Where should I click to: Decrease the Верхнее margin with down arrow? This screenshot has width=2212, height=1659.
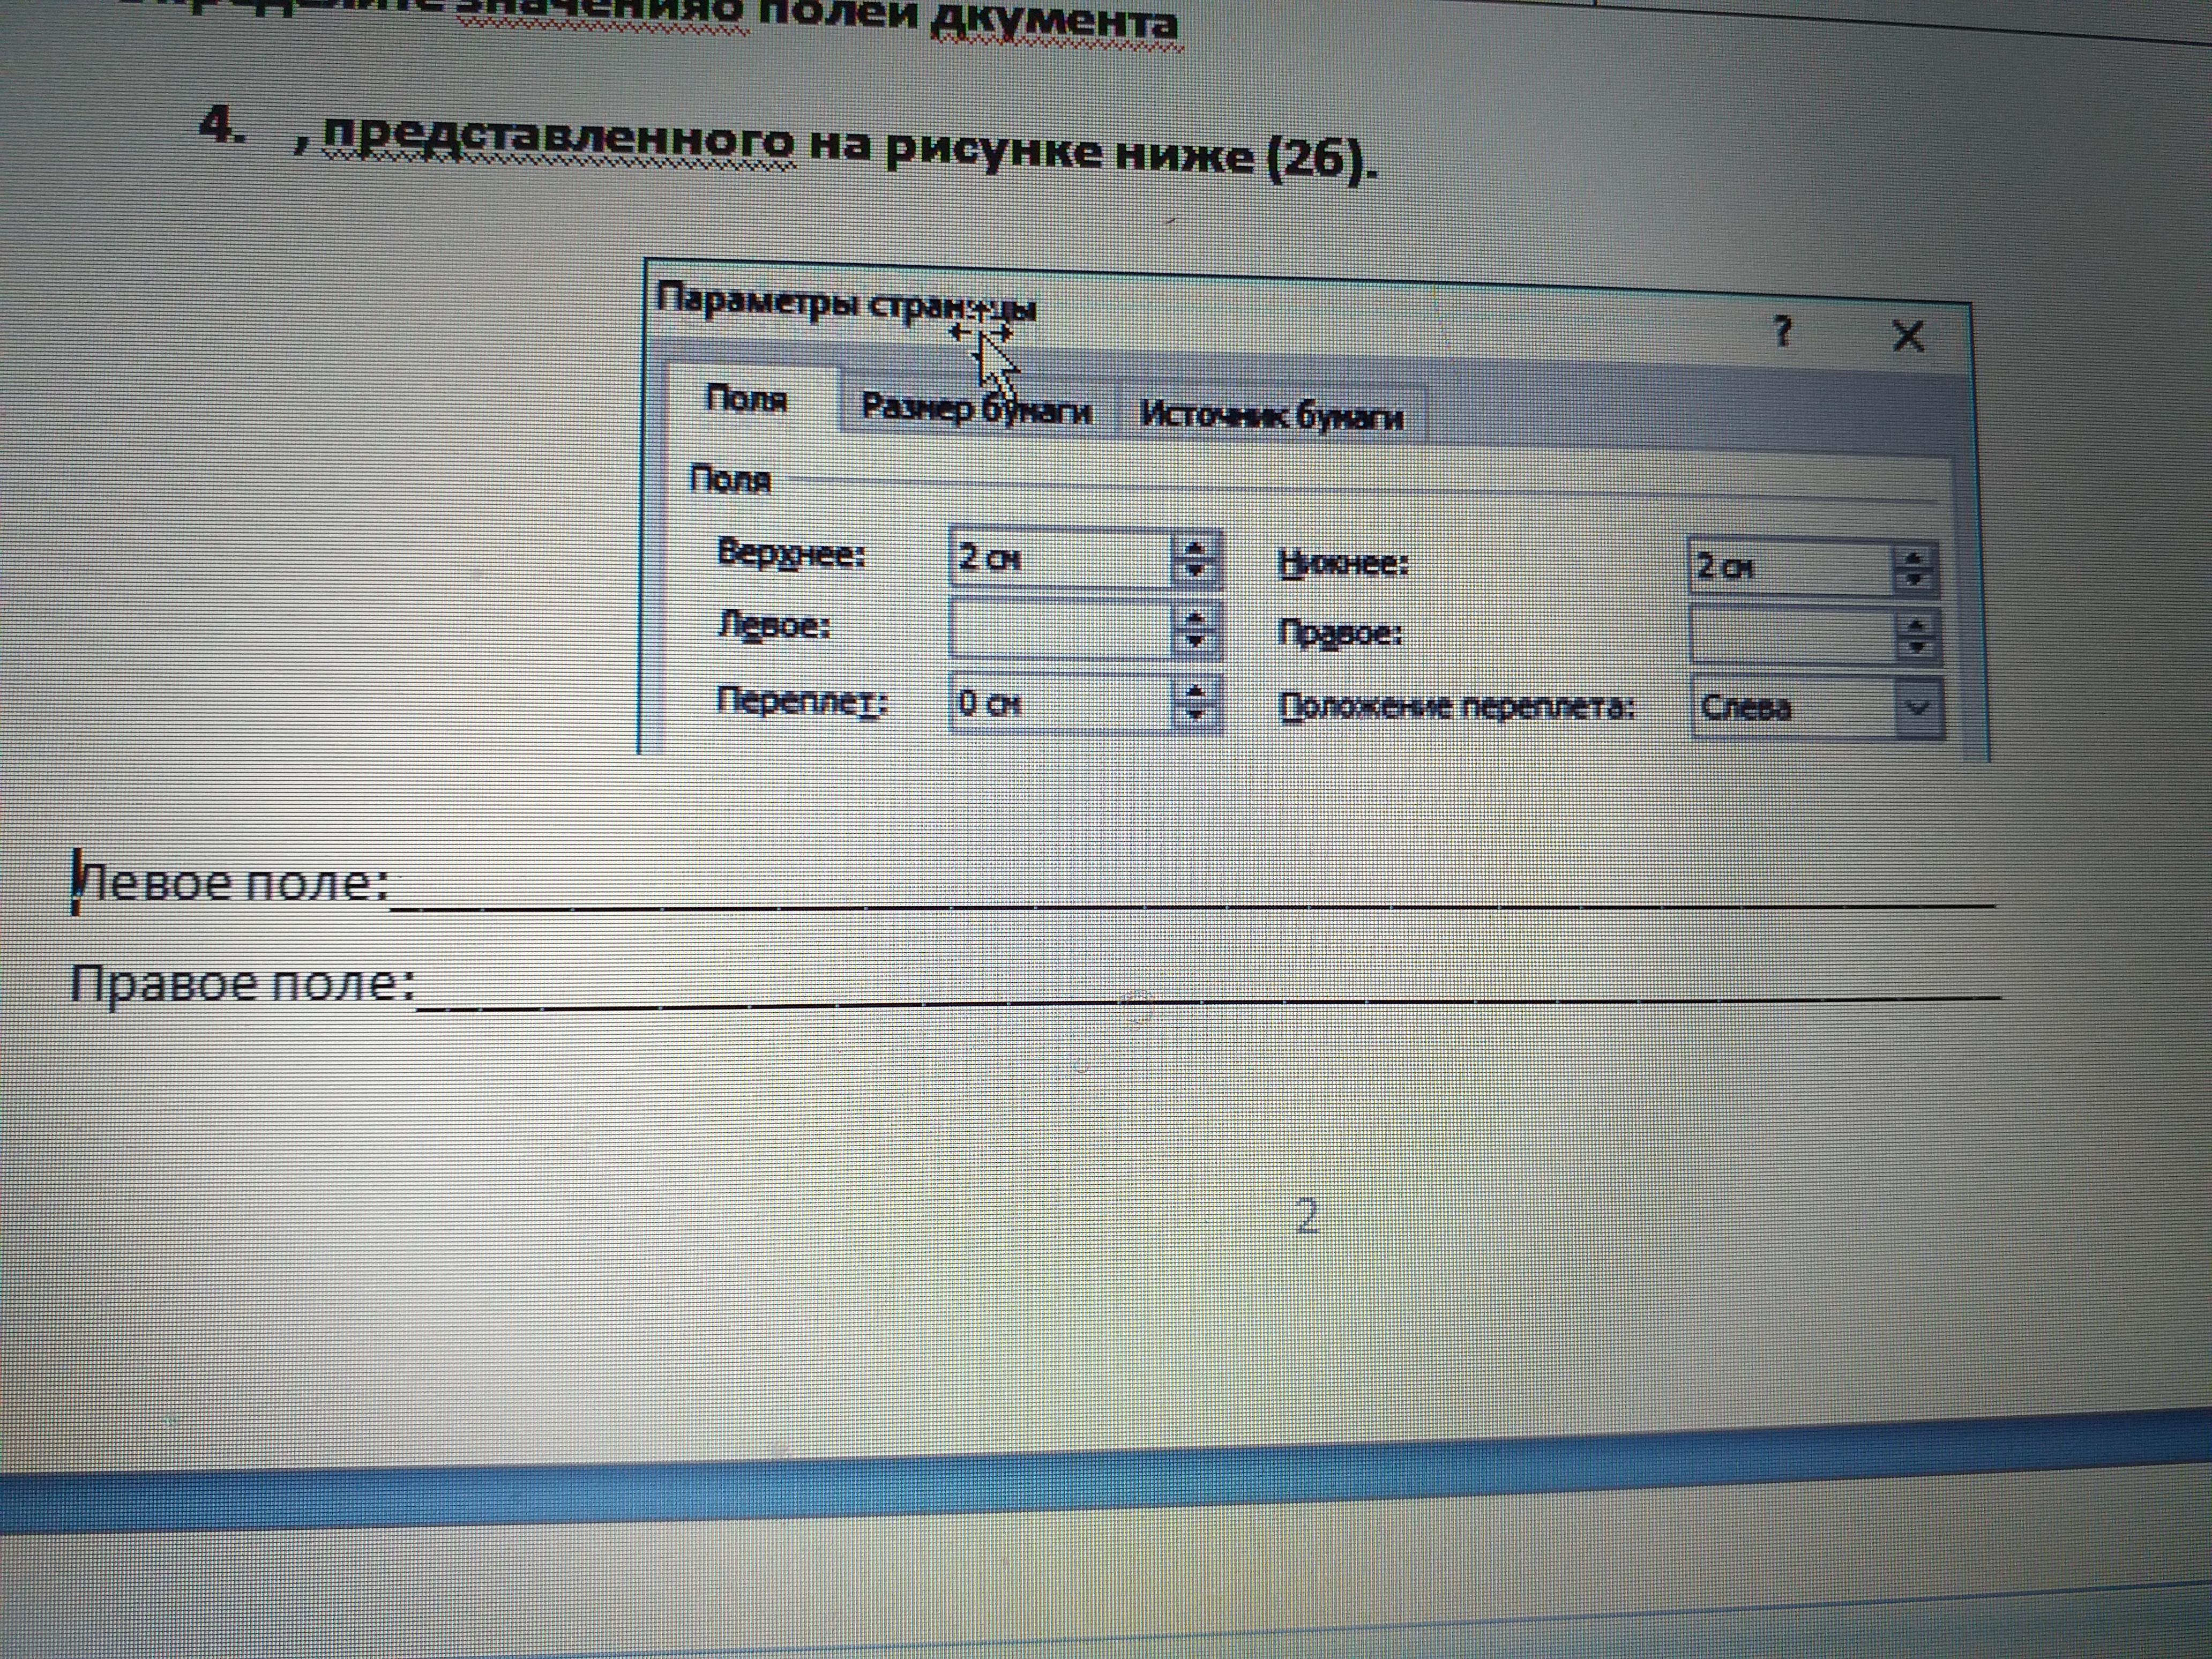click(x=1195, y=571)
